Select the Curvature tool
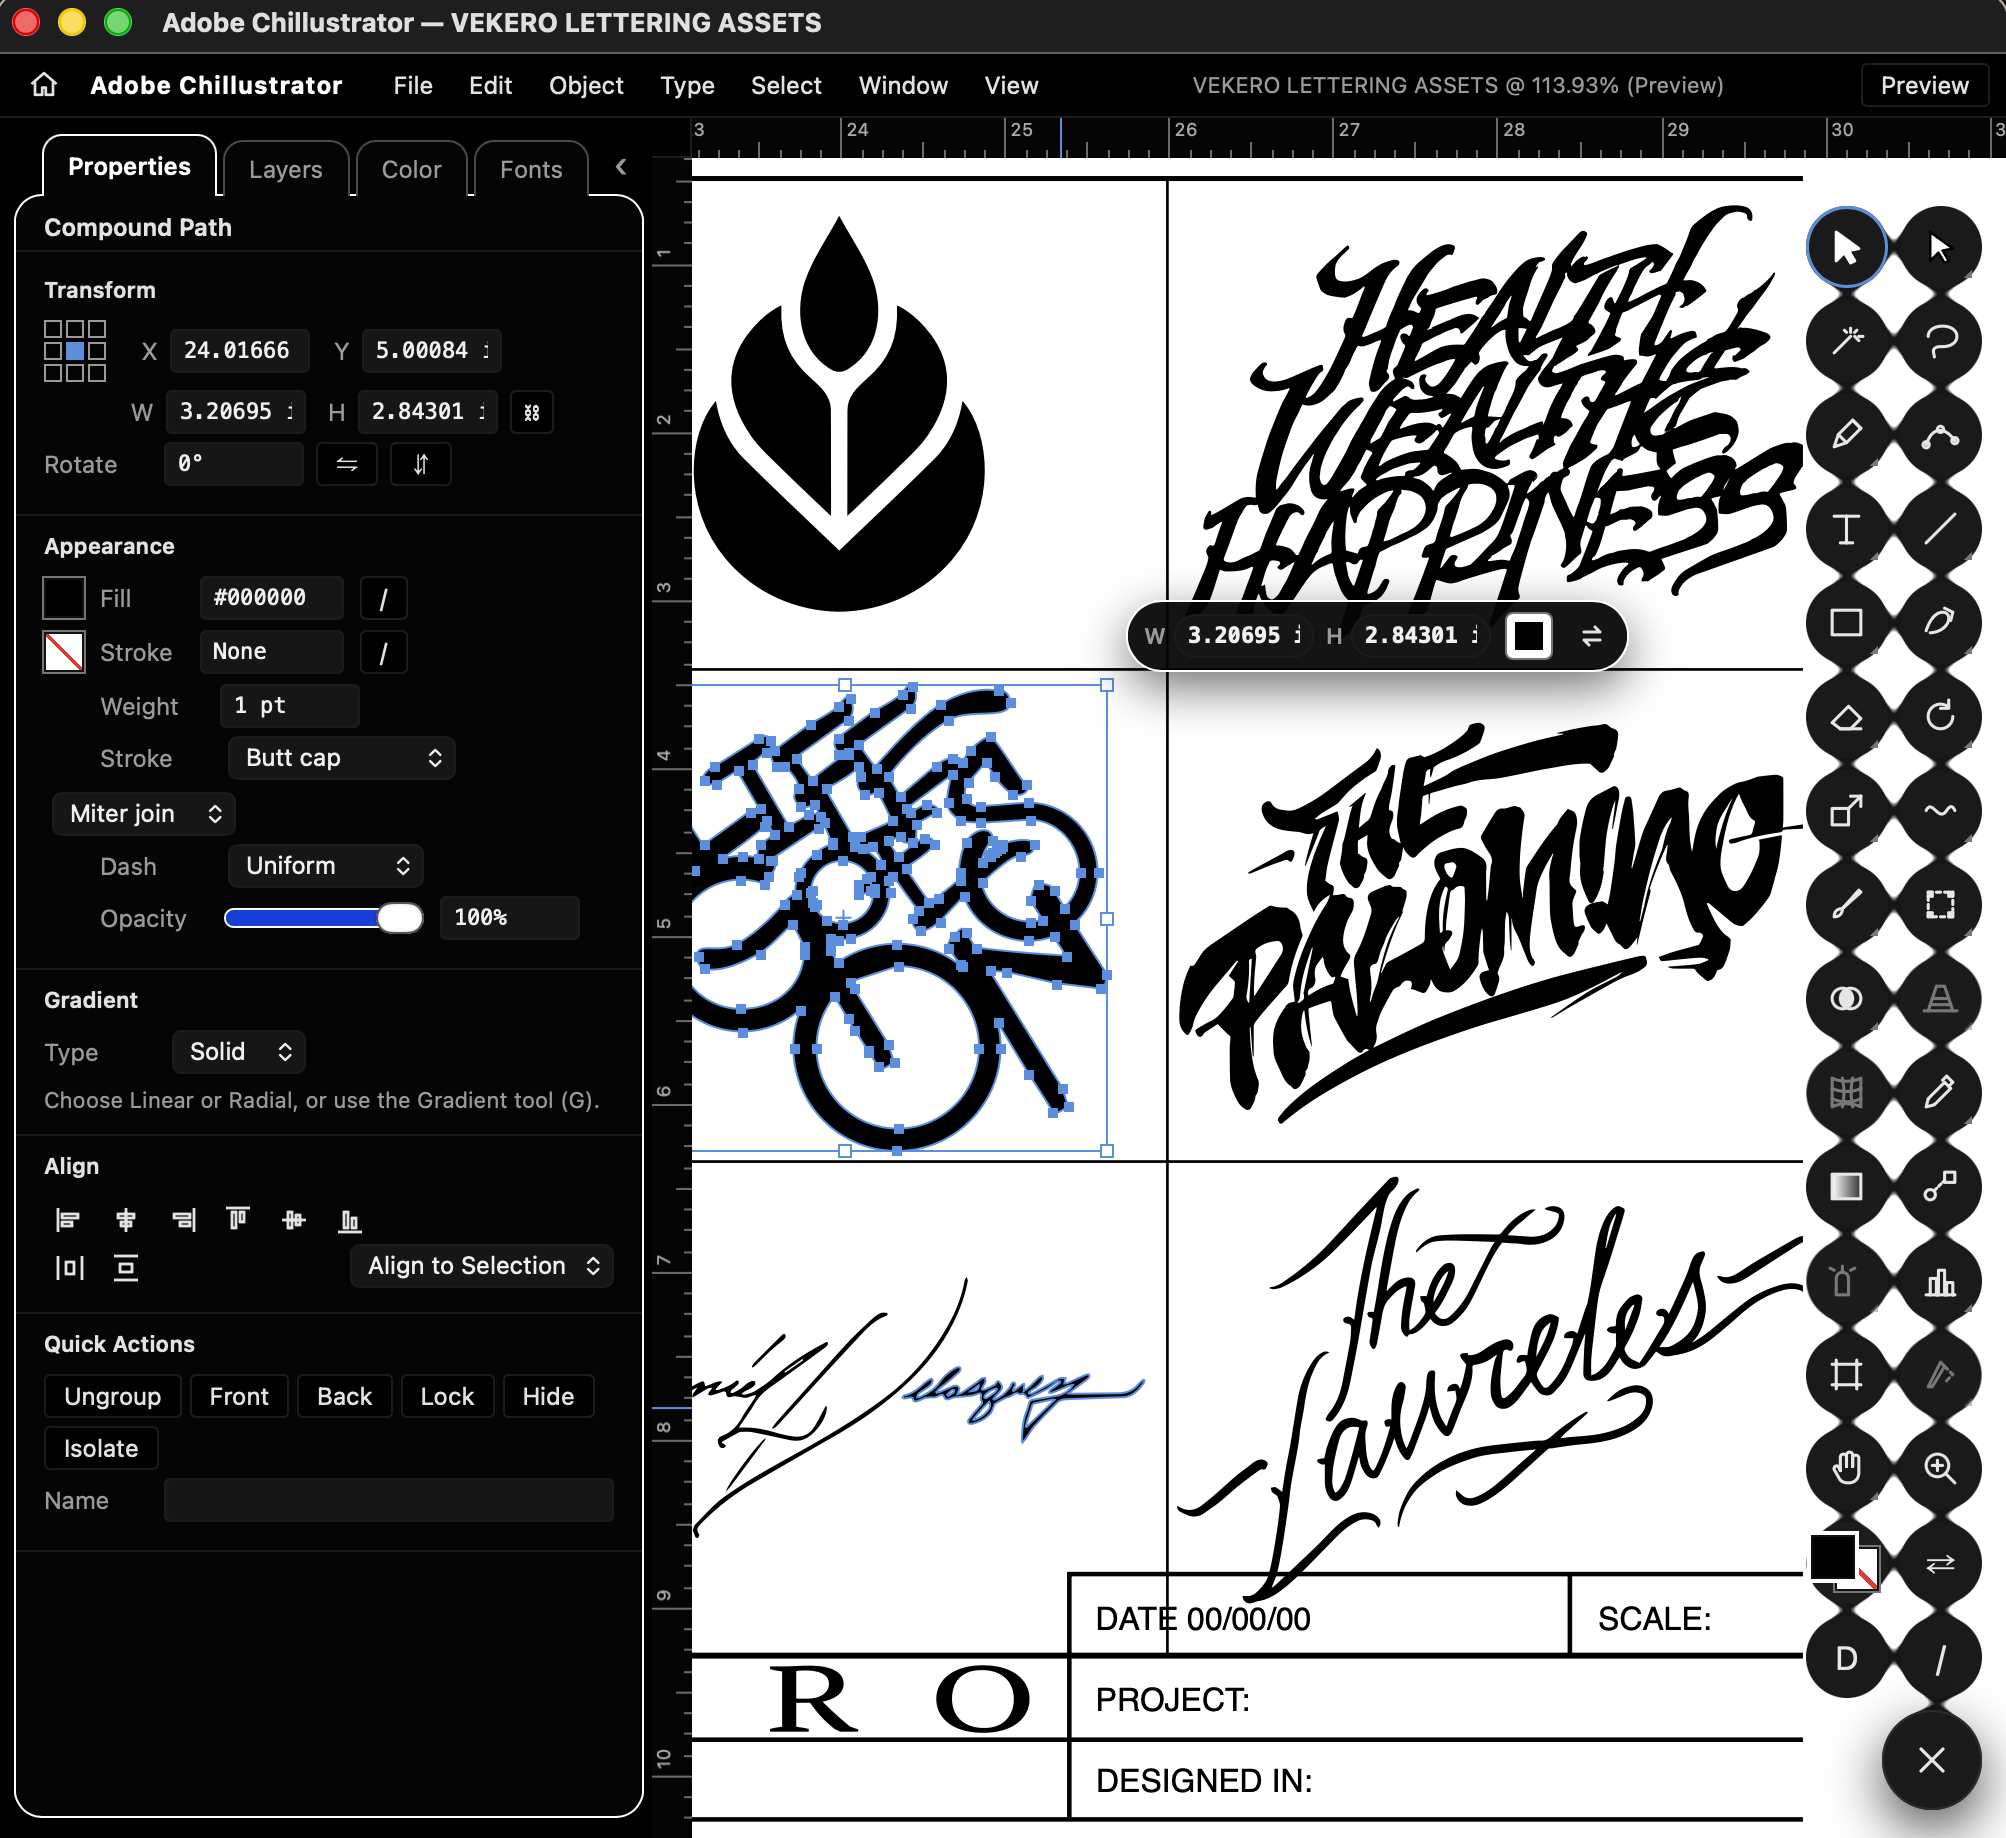Screen dimensions: 2006x1838 [1940, 435]
